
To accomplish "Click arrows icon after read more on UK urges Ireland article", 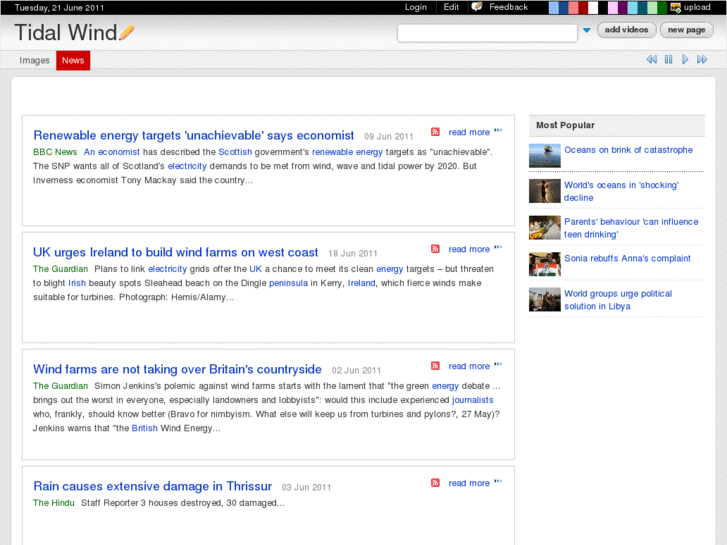I will point(498,247).
